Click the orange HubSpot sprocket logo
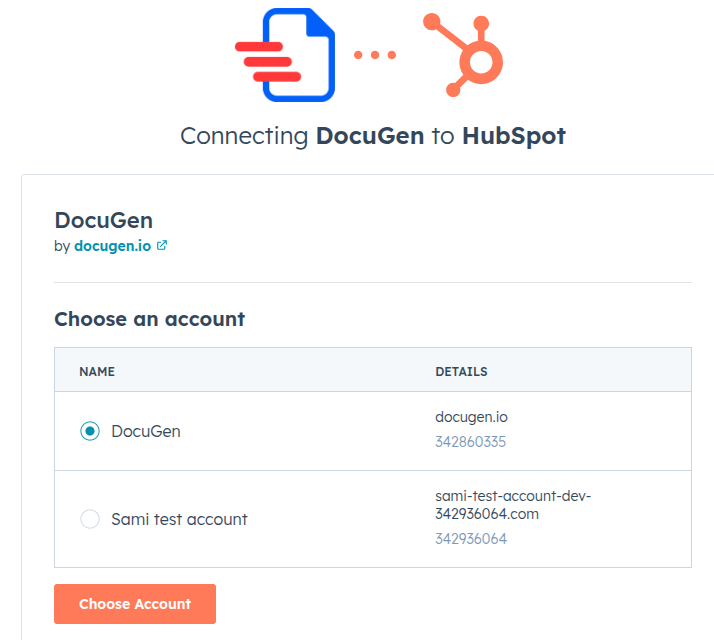The image size is (714, 640). [463, 55]
